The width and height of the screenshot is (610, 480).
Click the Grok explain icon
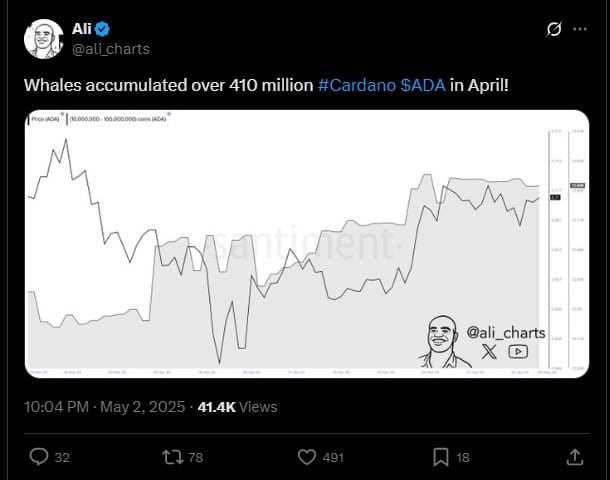coord(552,28)
